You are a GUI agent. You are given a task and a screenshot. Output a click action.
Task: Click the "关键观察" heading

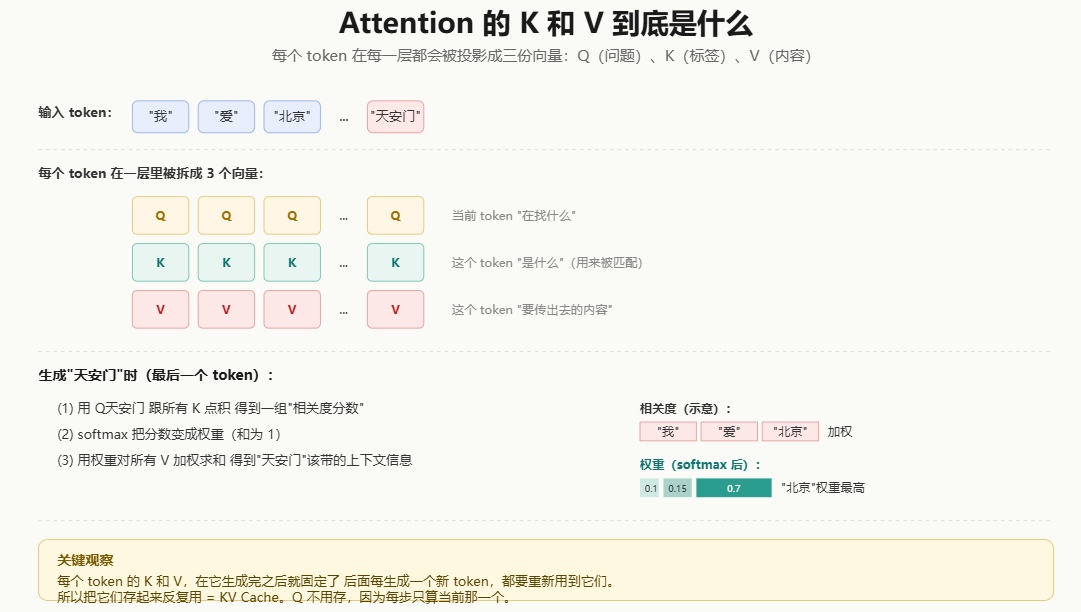(x=85, y=560)
